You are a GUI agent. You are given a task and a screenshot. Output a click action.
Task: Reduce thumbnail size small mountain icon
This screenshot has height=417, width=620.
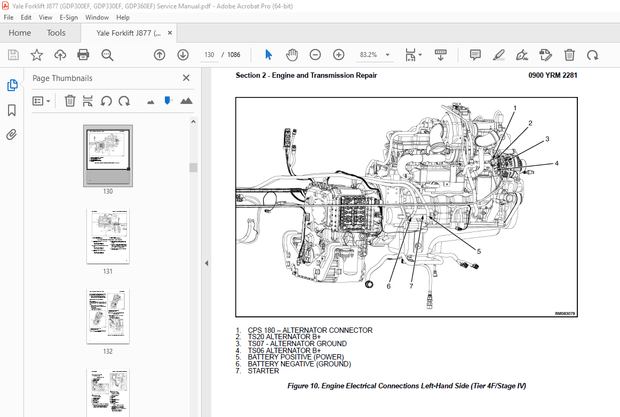[151, 102]
